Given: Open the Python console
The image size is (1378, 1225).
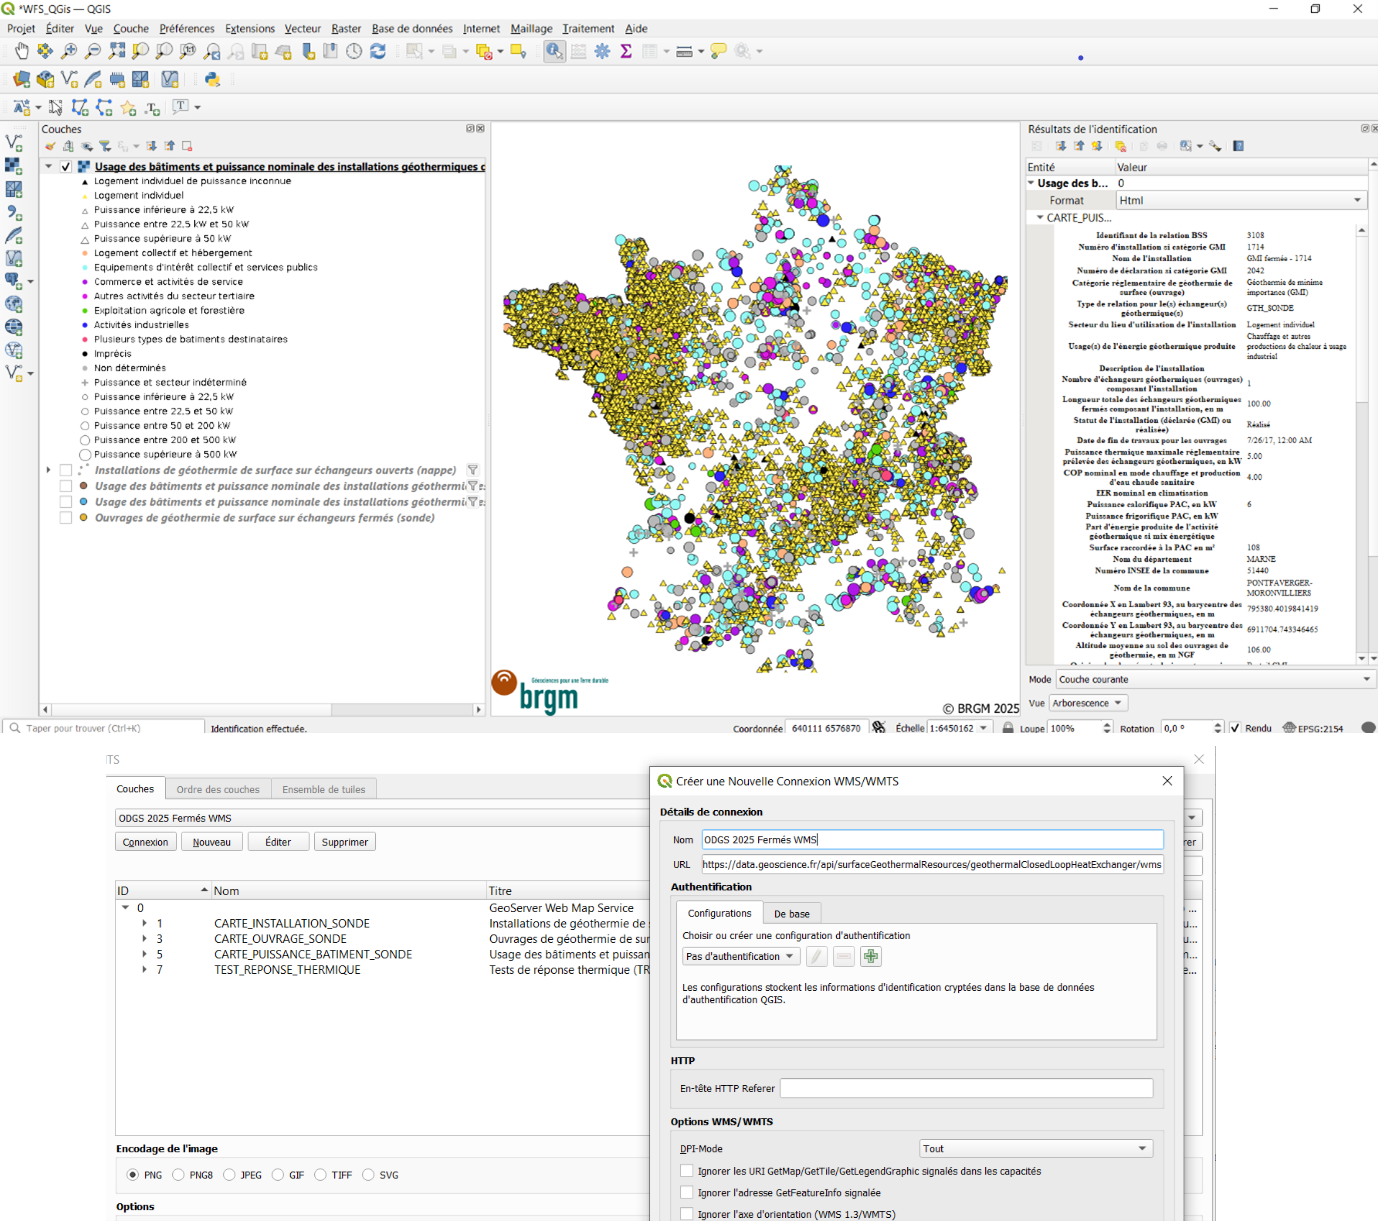Looking at the screenshot, I should pyautogui.click(x=212, y=79).
